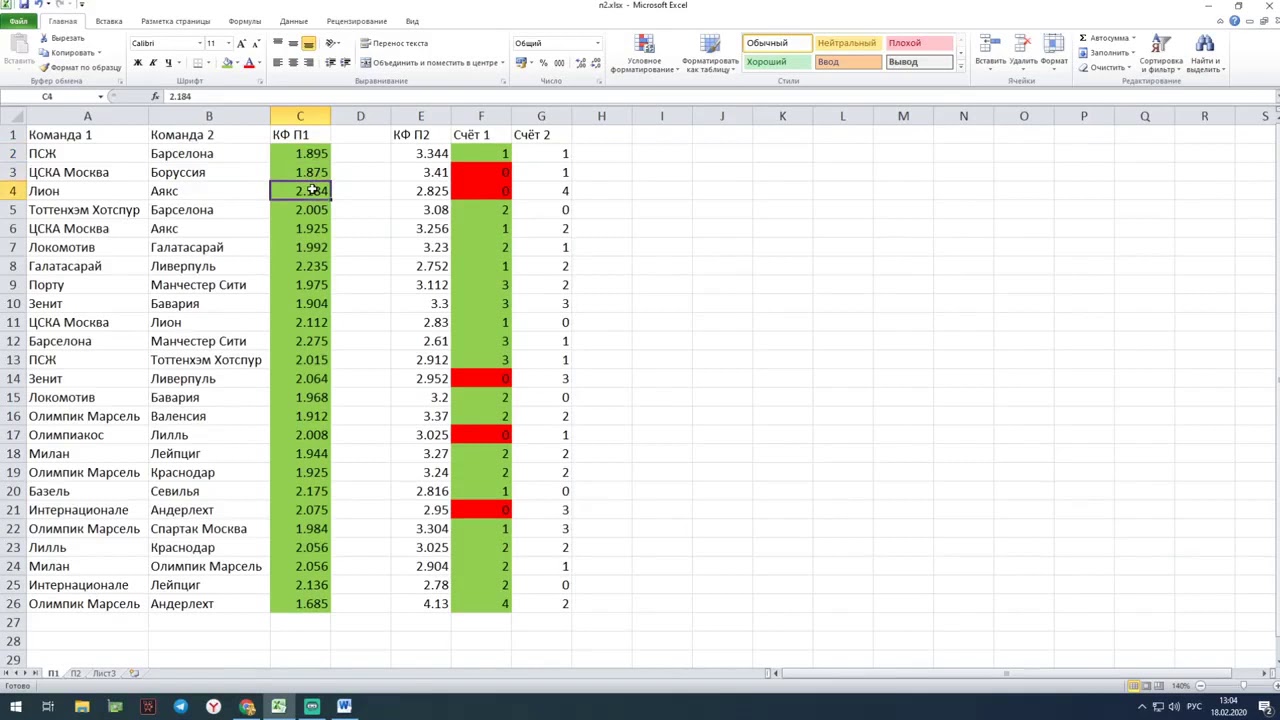Decrease font size with the small A button
1280x720 pixels.
pos(255,43)
